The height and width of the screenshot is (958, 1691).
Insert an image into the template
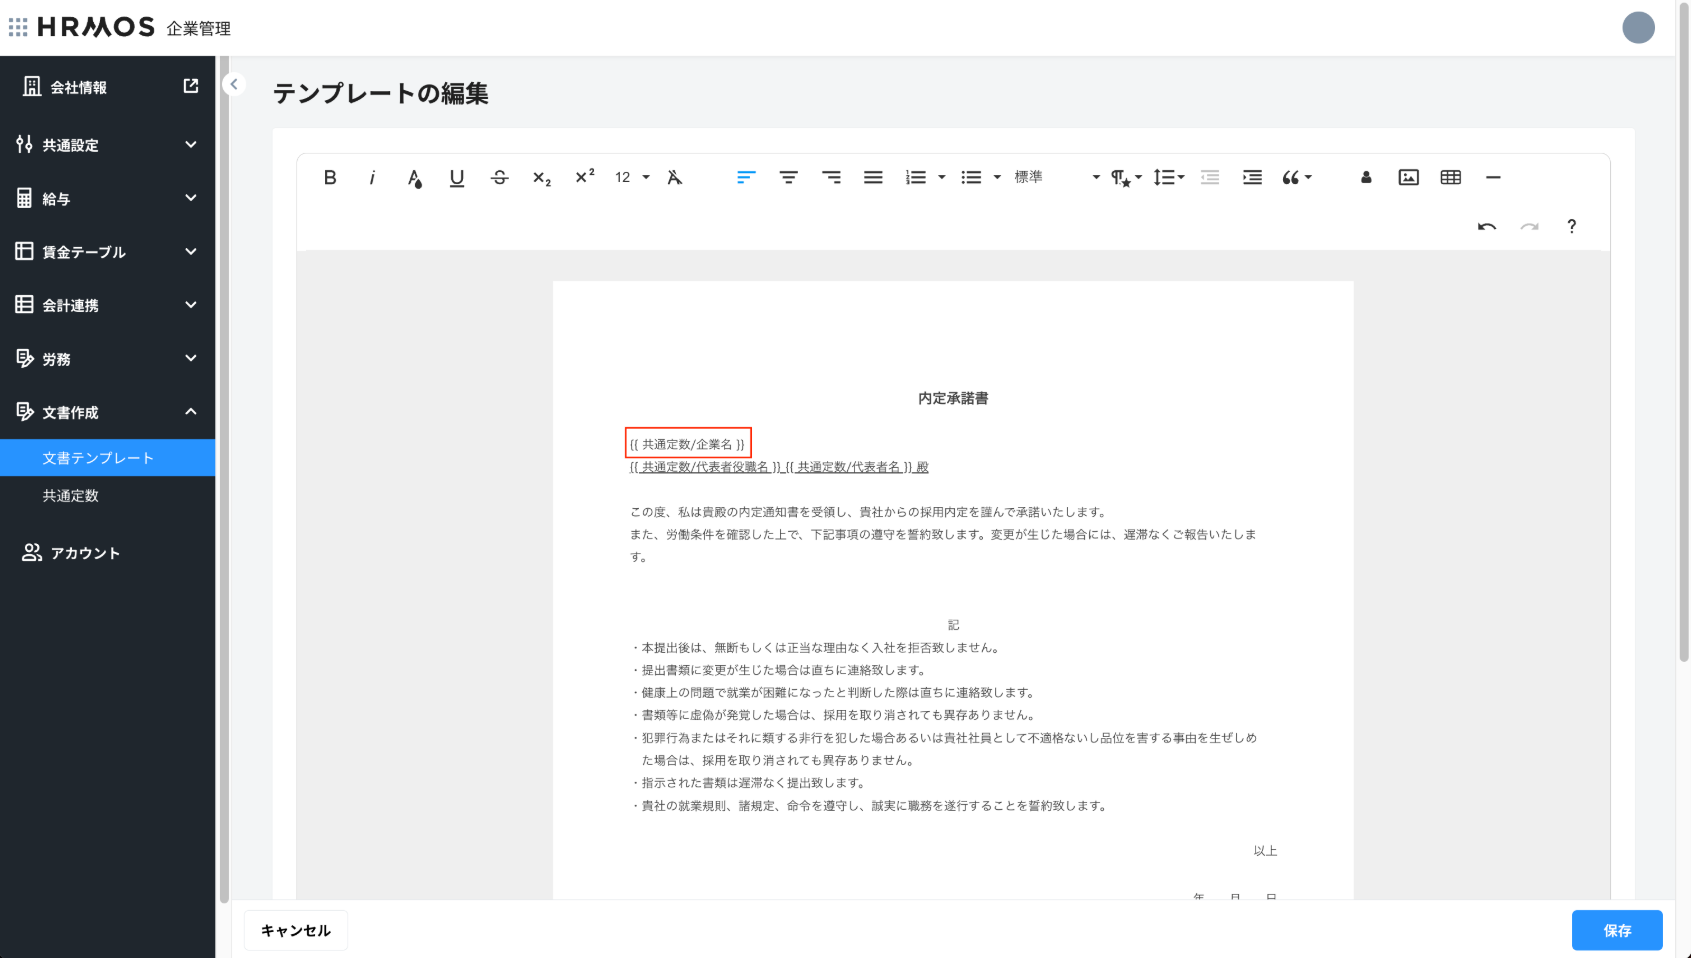point(1408,178)
